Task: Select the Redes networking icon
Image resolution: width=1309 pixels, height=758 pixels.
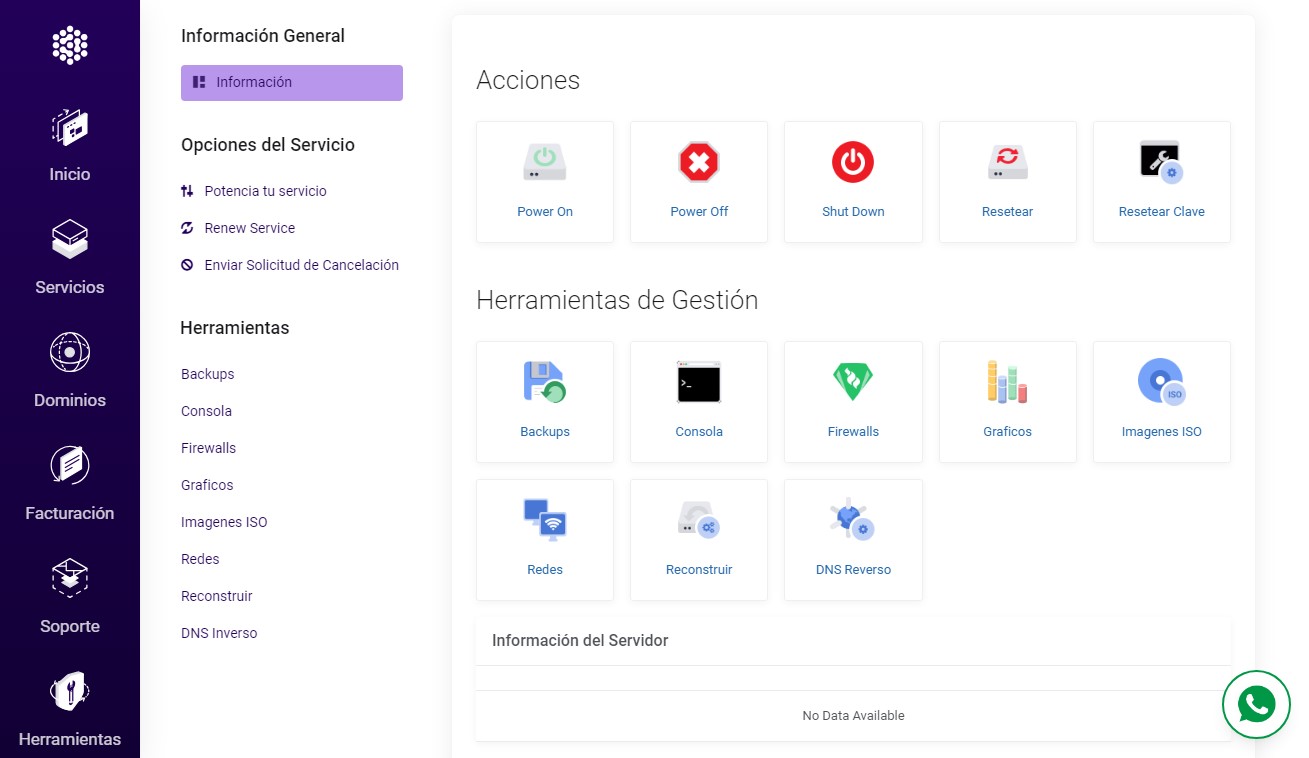Action: [545, 519]
